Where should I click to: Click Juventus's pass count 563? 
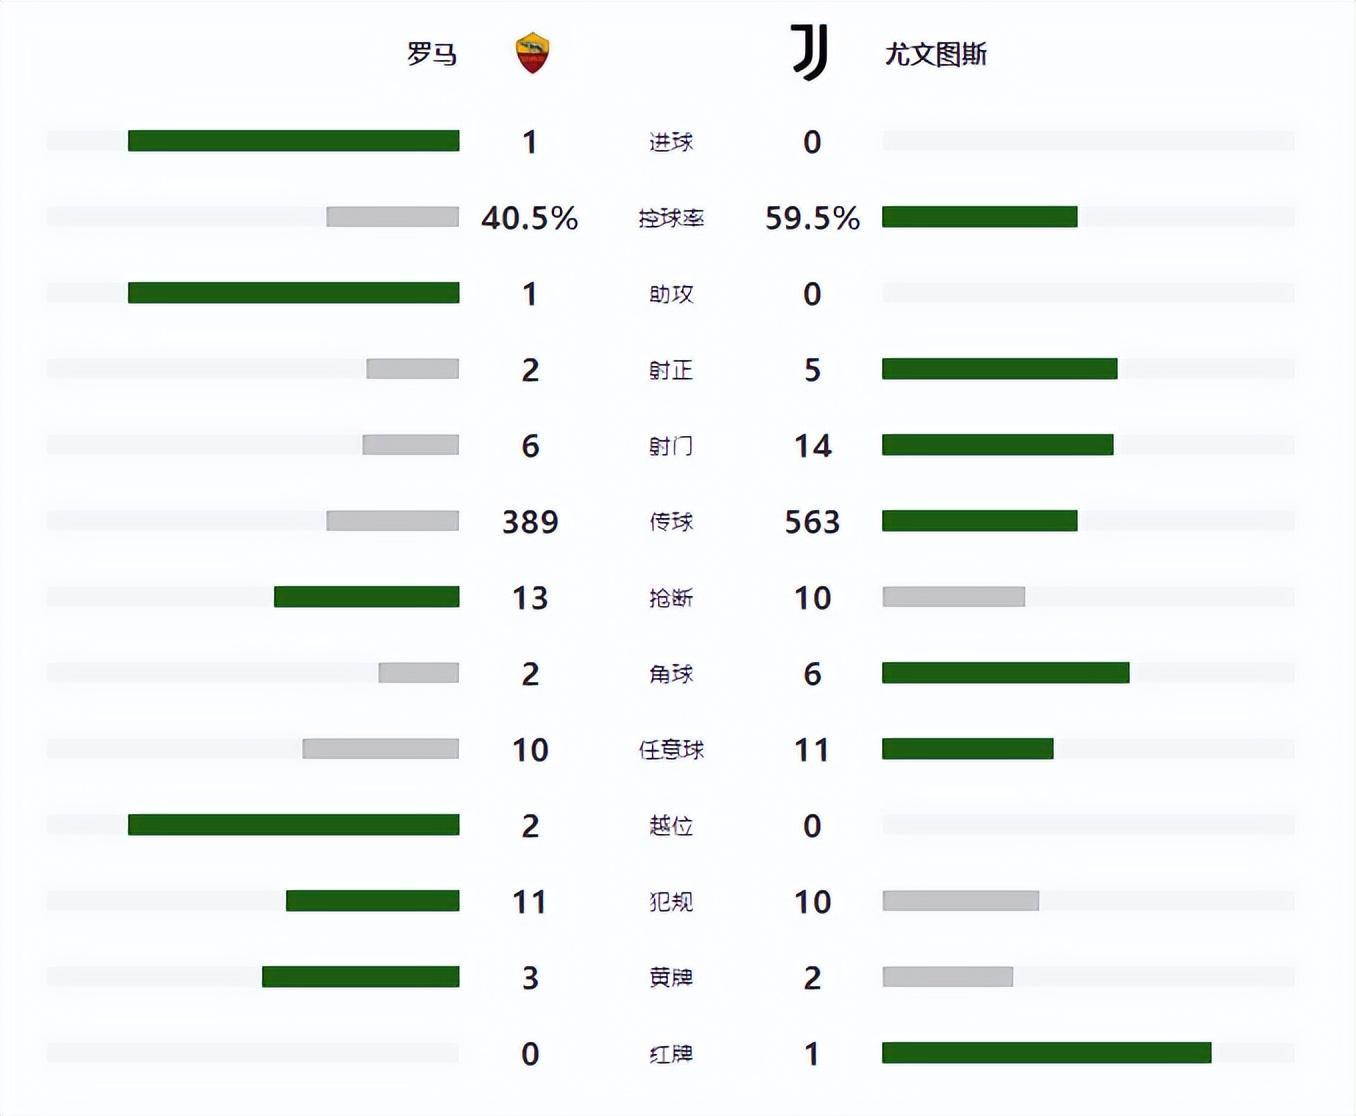point(812,522)
